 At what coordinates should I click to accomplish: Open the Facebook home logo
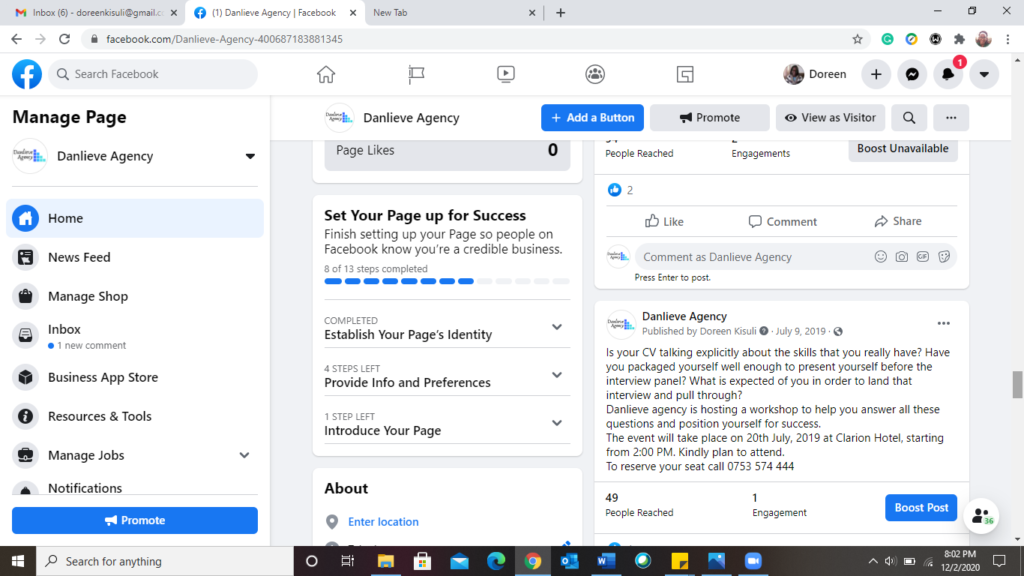[x=27, y=74]
